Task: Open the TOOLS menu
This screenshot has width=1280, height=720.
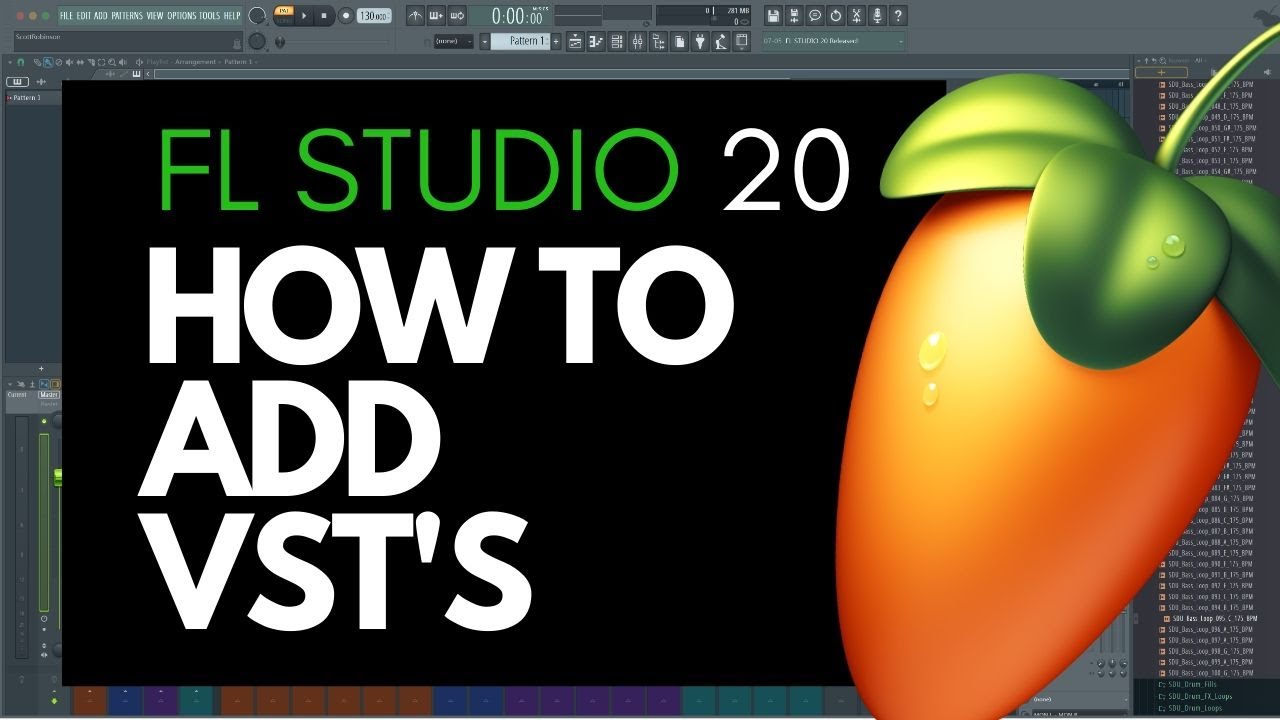Action: click(209, 16)
